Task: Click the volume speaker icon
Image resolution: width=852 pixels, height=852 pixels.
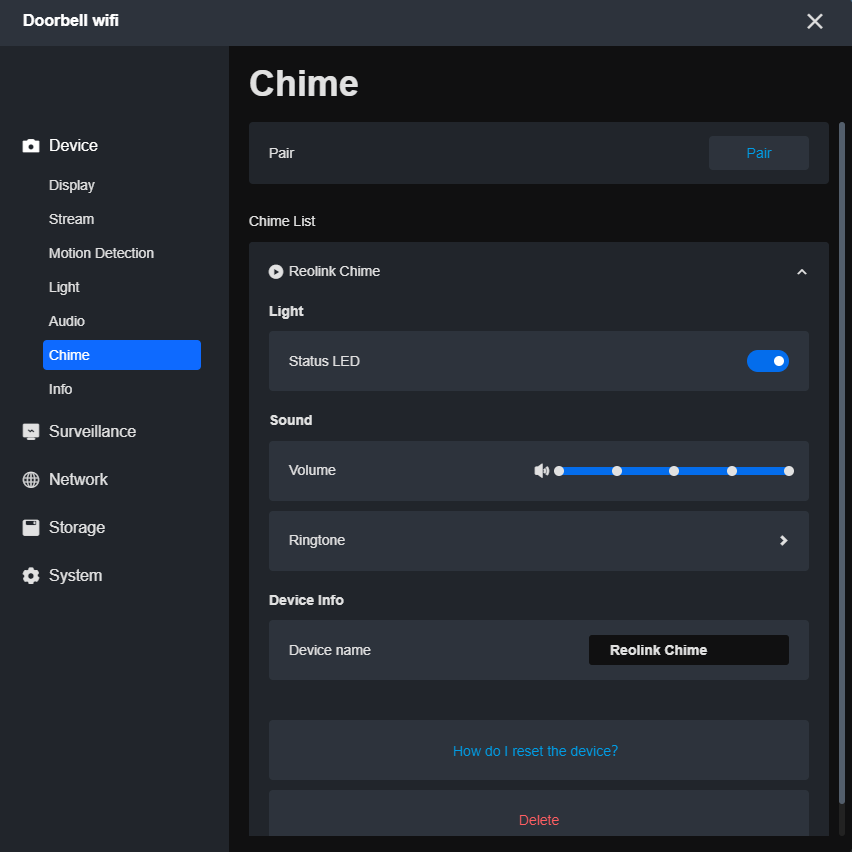Action: (x=542, y=471)
